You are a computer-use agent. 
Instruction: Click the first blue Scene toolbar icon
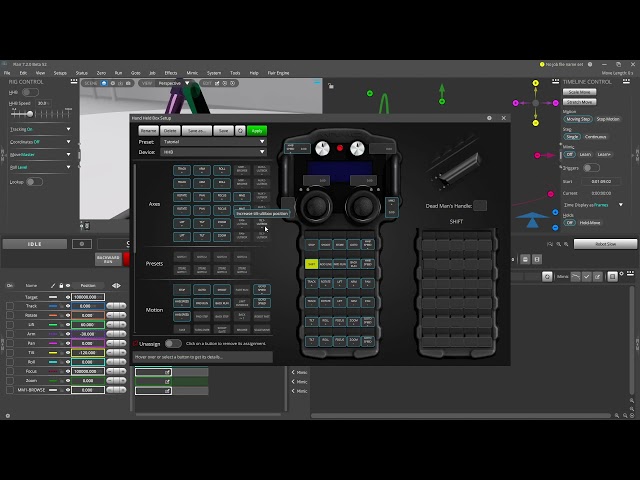104,83
